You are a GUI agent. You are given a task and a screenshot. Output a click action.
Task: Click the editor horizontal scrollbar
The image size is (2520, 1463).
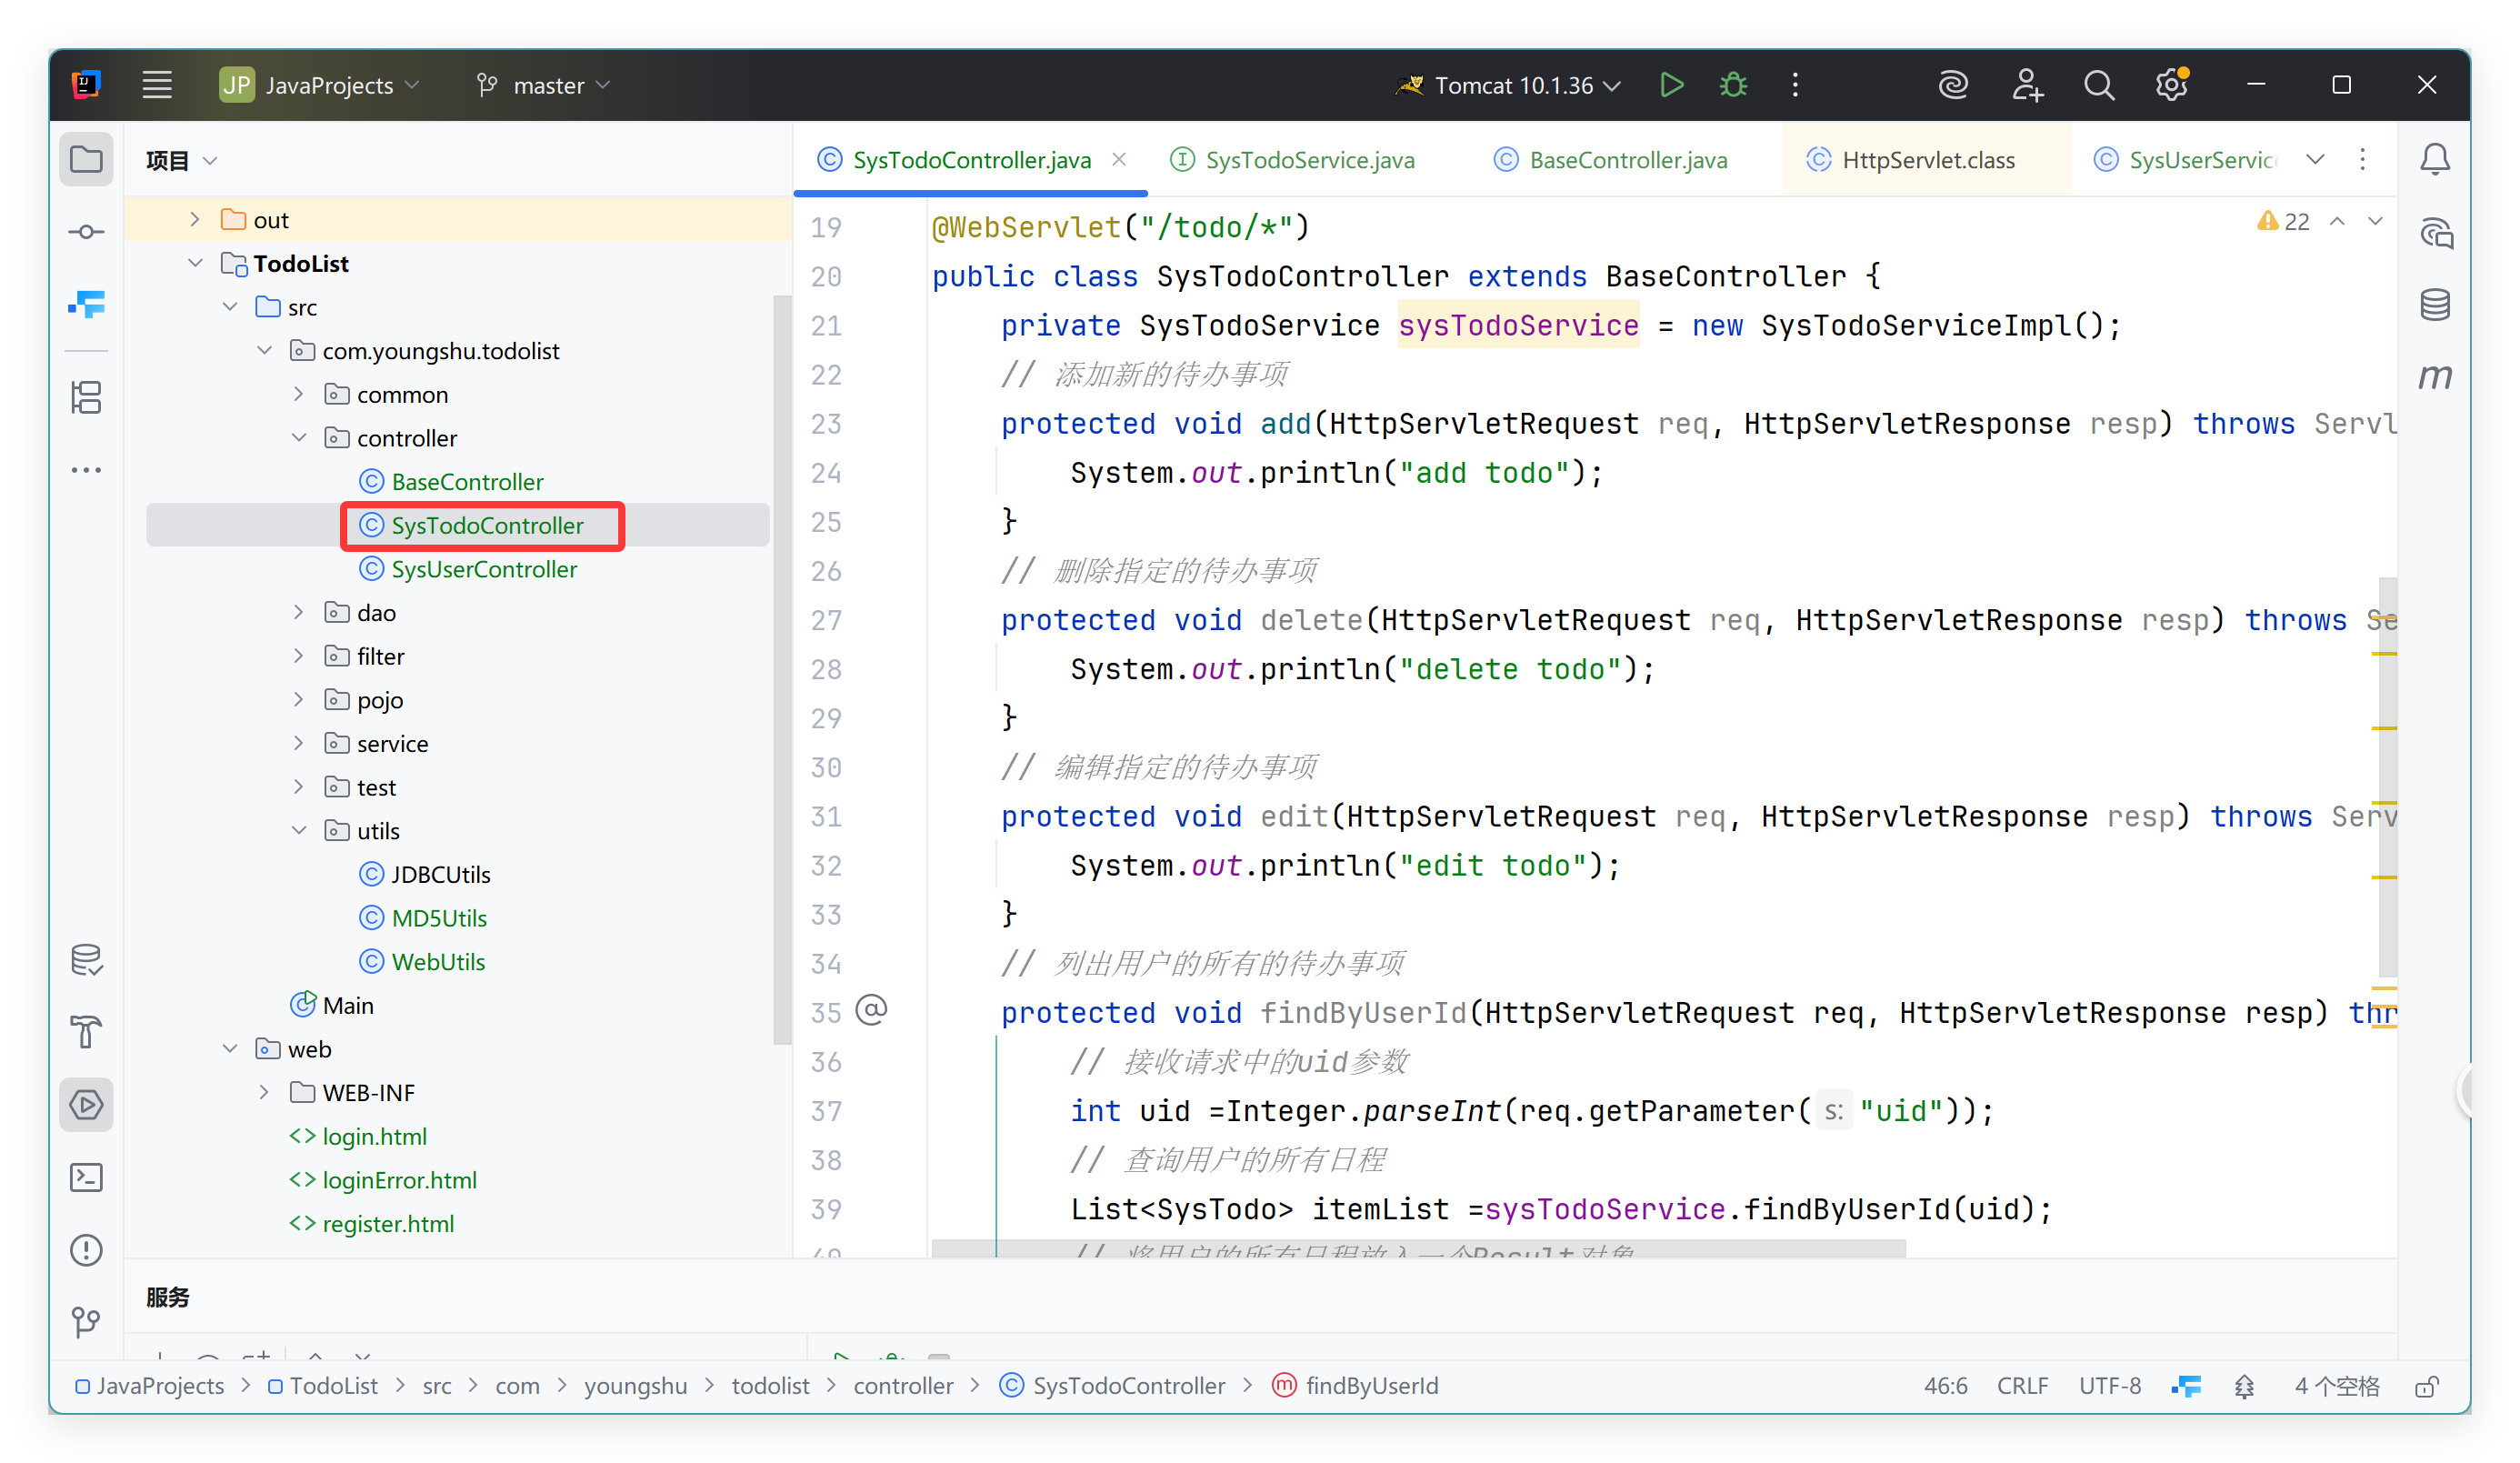coord(1418,1248)
